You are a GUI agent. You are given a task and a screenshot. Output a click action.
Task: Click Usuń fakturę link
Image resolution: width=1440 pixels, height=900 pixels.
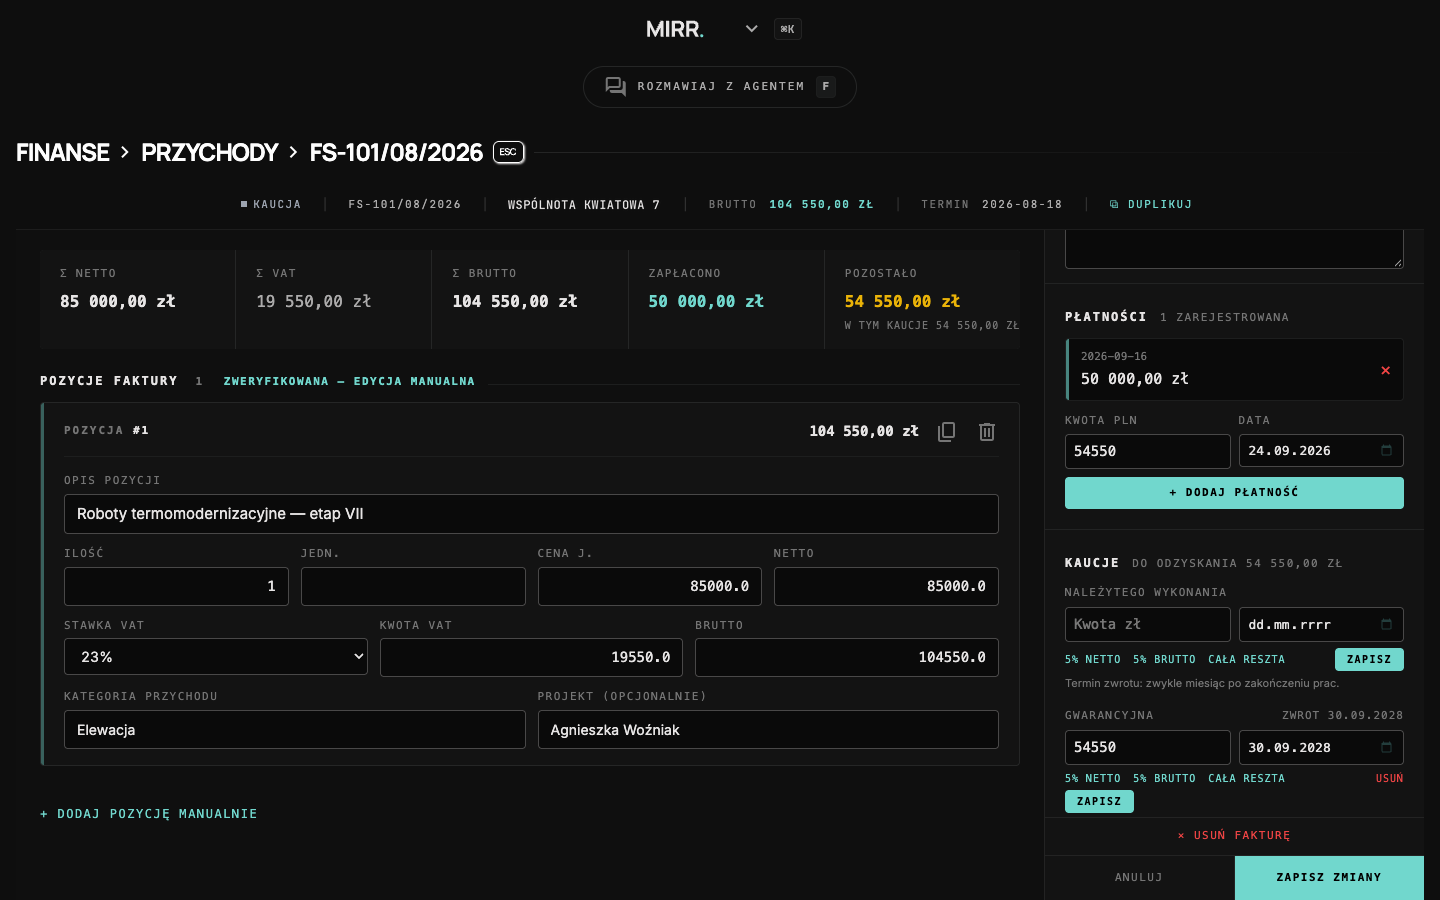[1234, 835]
